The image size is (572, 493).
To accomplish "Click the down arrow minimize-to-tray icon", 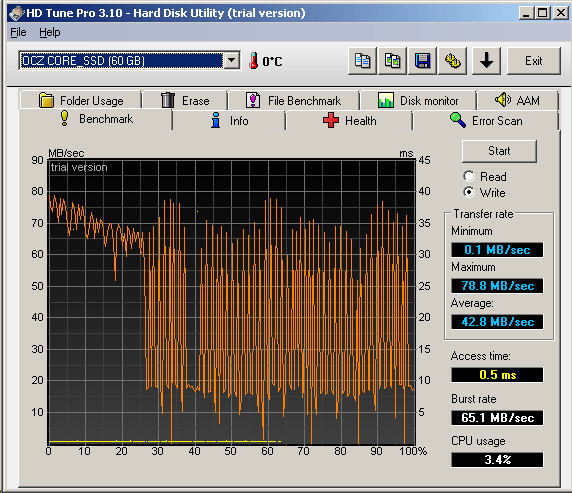I will click(486, 61).
